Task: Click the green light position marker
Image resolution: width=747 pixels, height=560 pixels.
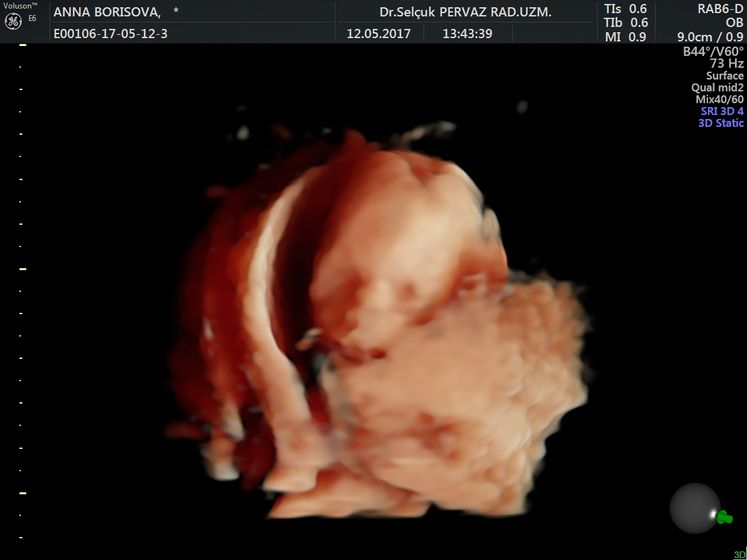Action: tap(725, 517)
